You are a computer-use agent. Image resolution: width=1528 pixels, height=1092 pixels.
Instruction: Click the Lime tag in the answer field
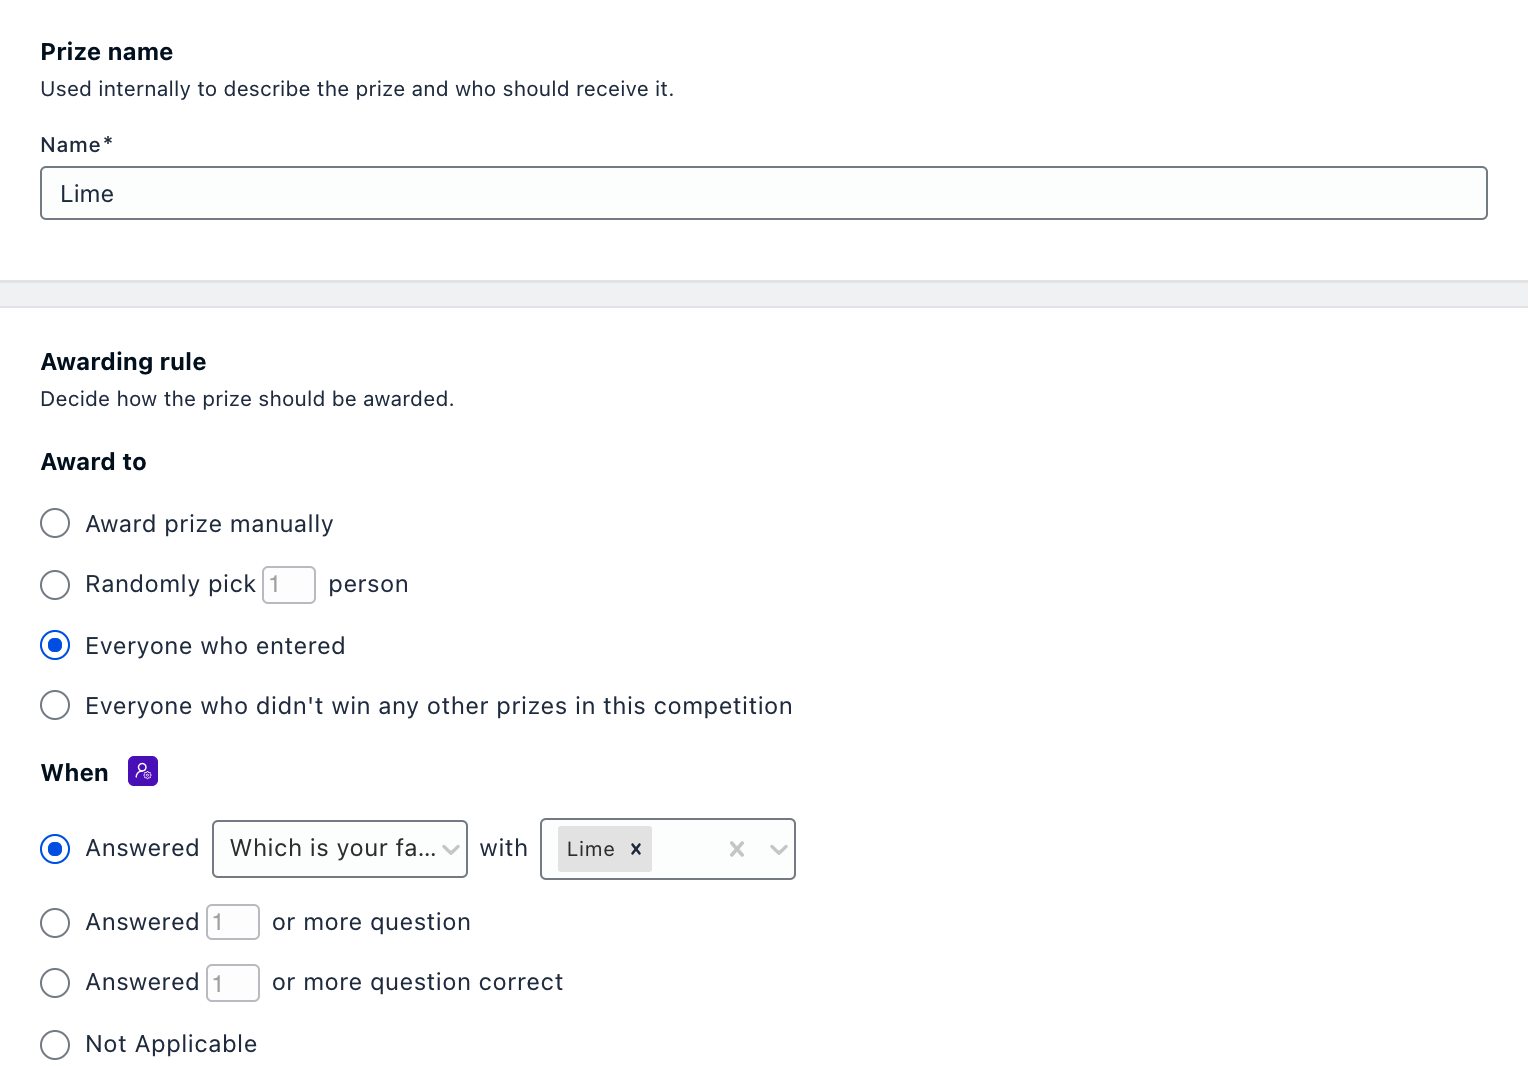[x=591, y=849]
